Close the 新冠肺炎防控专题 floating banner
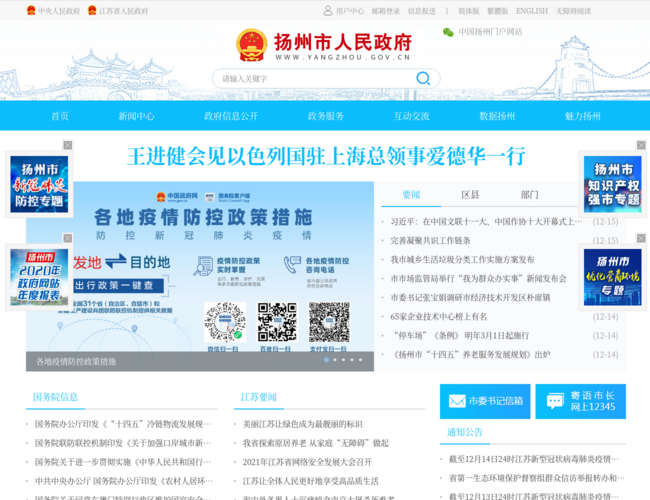This screenshot has width=650, height=500. pos(68,145)
